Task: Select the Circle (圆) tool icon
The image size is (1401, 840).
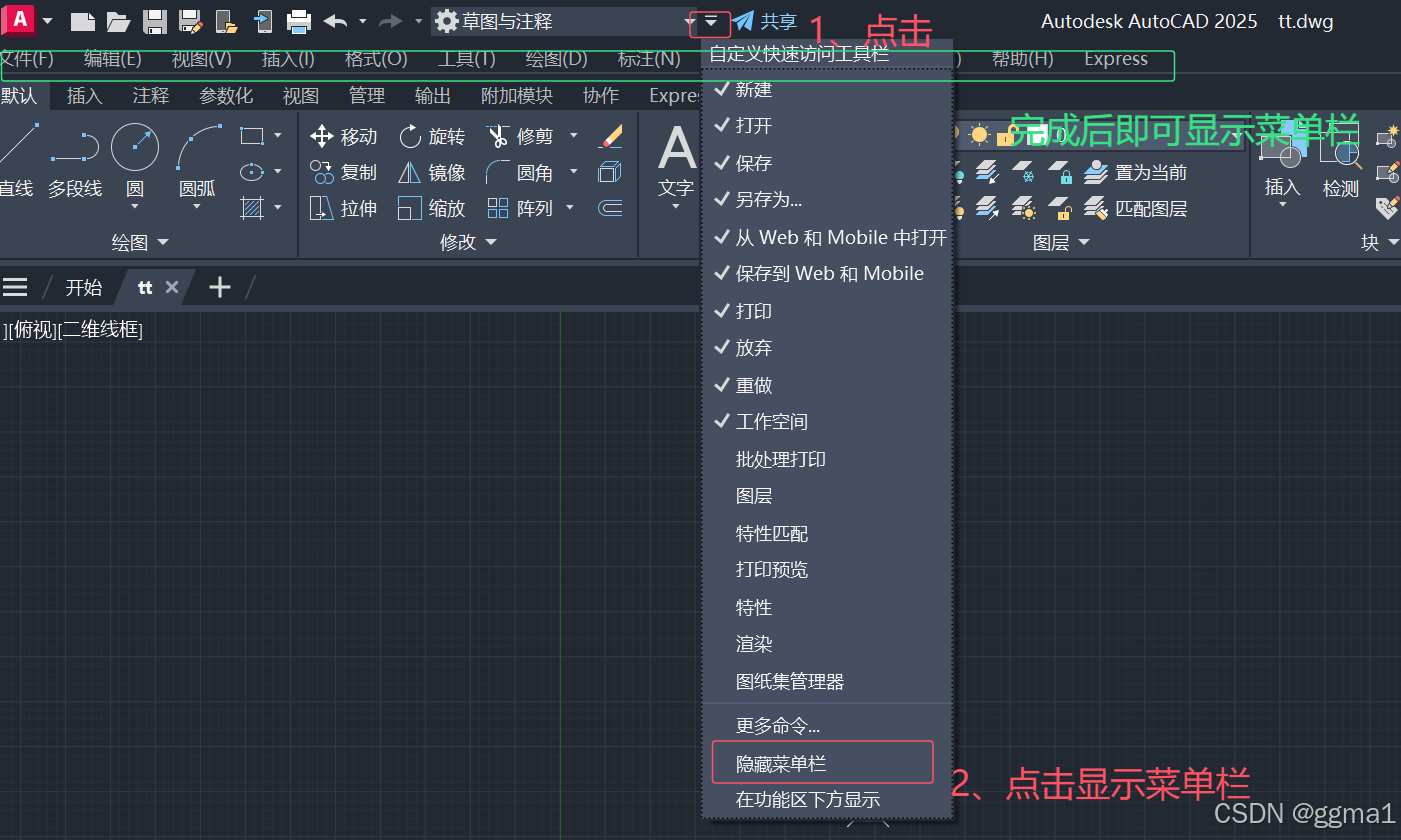Action: coord(135,147)
